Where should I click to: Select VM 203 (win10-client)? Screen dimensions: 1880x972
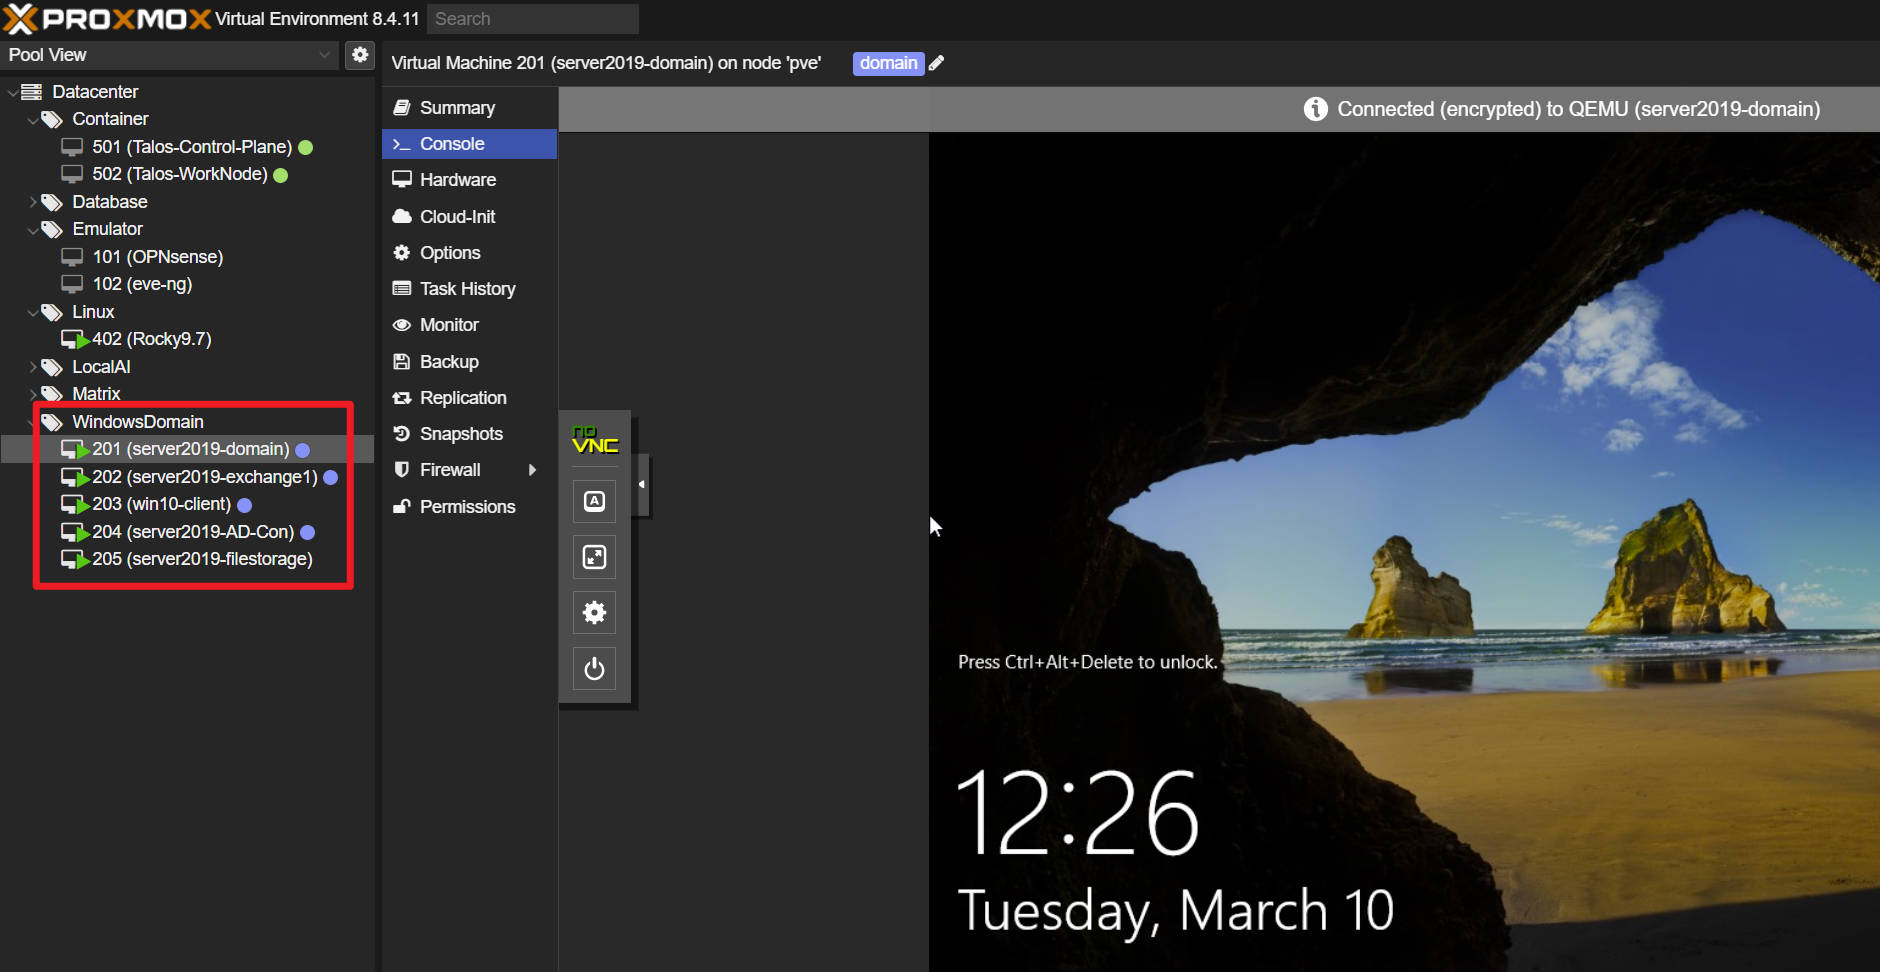click(x=161, y=504)
